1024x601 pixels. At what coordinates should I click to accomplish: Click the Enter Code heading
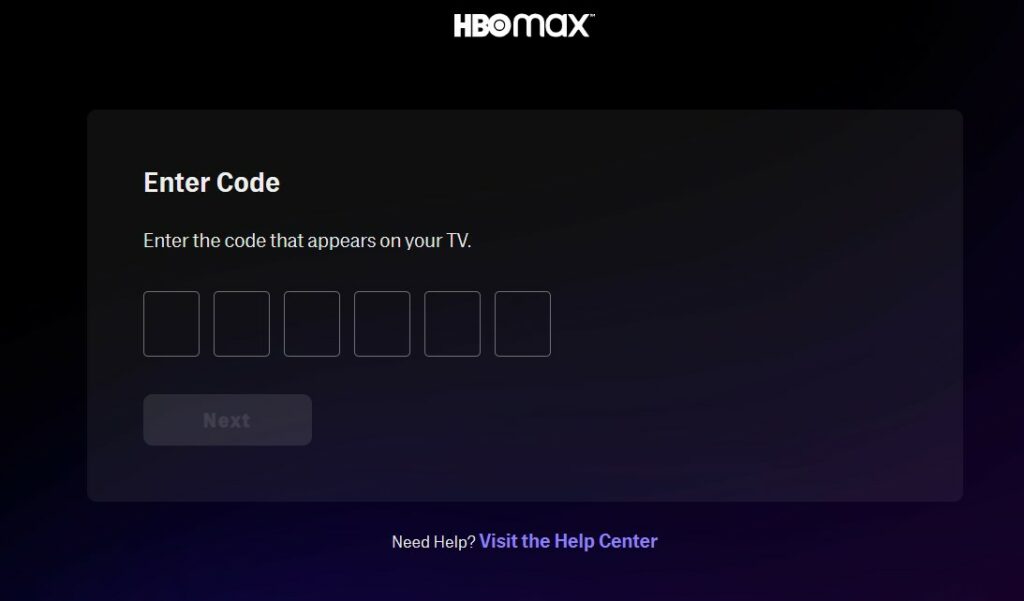(x=212, y=182)
